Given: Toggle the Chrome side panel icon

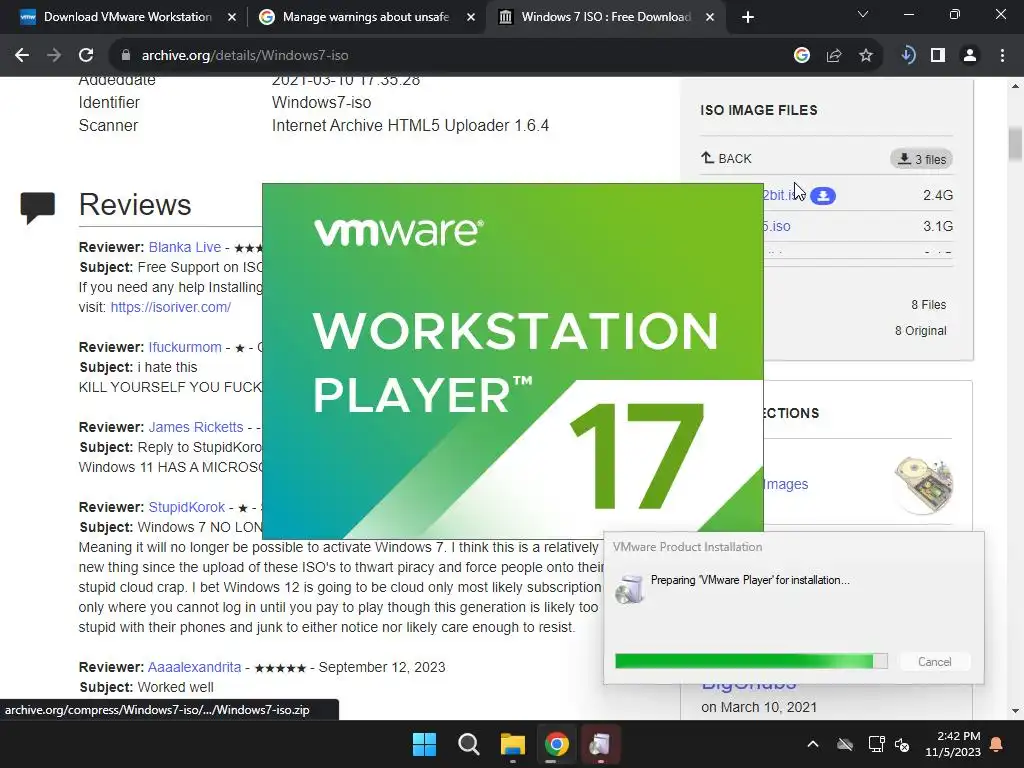Looking at the screenshot, I should (938, 56).
